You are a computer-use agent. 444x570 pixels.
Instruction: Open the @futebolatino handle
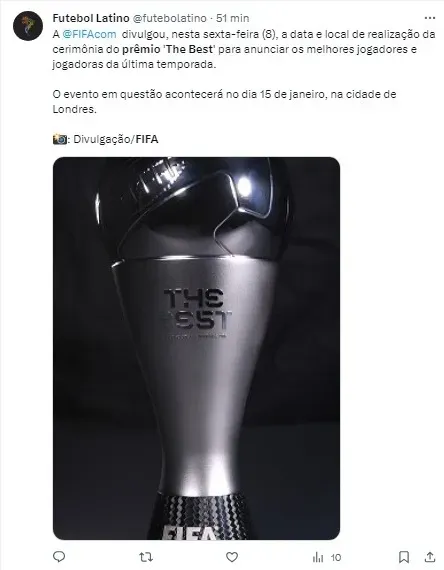tap(169, 18)
